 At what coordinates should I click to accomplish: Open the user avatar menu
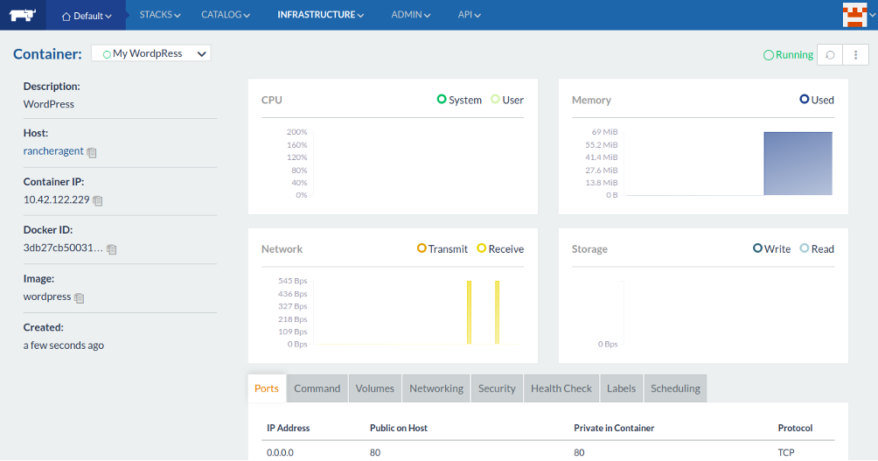[x=855, y=15]
